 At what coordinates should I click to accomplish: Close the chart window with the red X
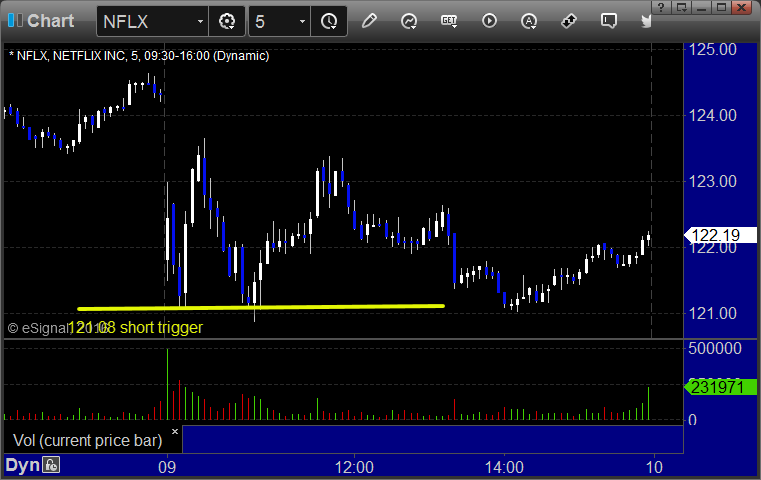point(742,7)
